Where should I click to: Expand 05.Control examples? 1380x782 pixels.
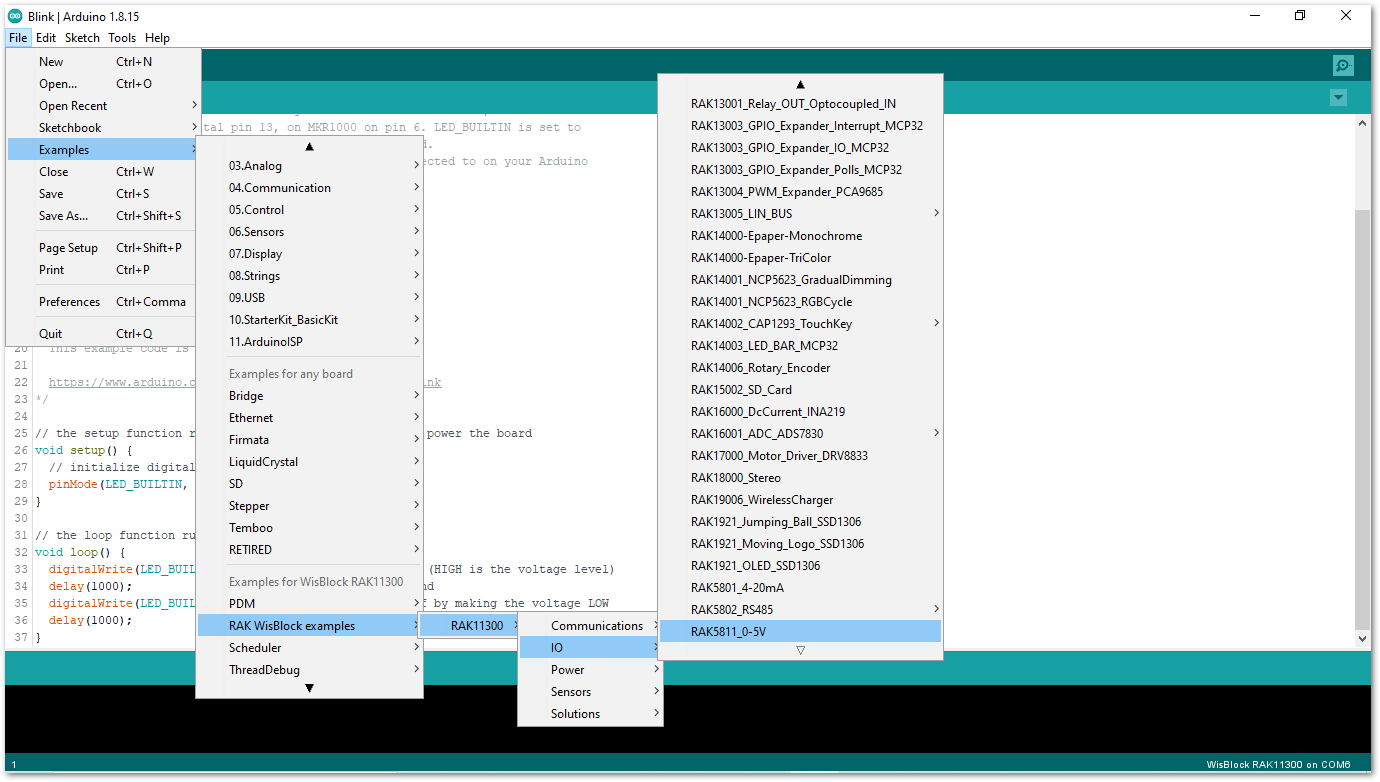(310, 210)
